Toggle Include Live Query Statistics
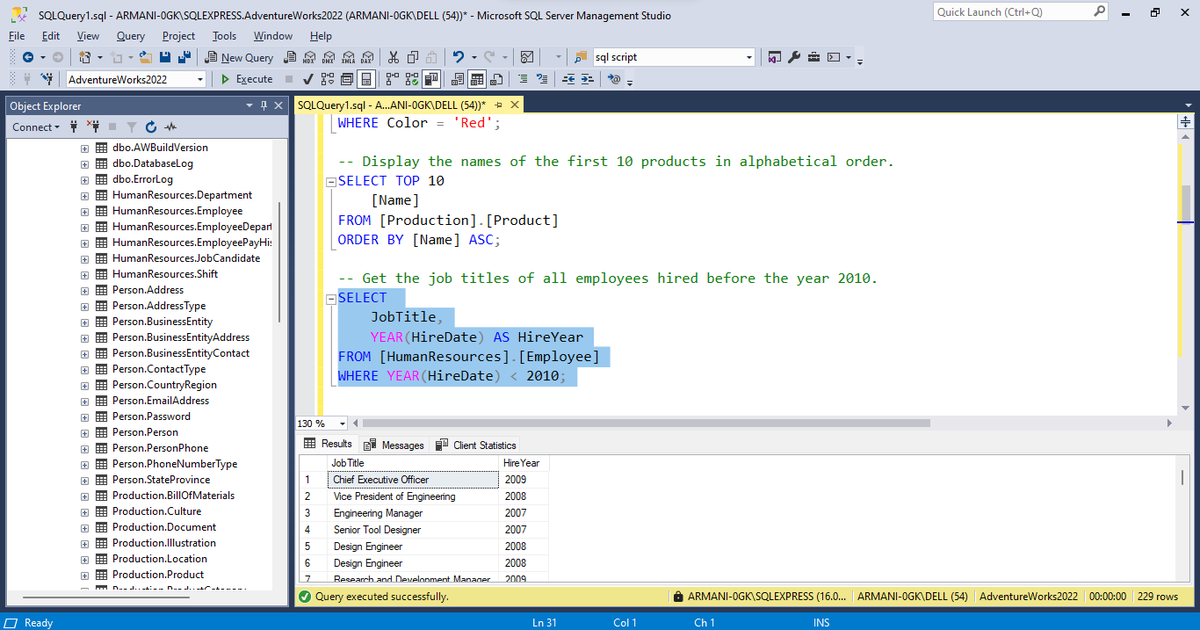The height and width of the screenshot is (630, 1200). pyautogui.click(x=412, y=79)
